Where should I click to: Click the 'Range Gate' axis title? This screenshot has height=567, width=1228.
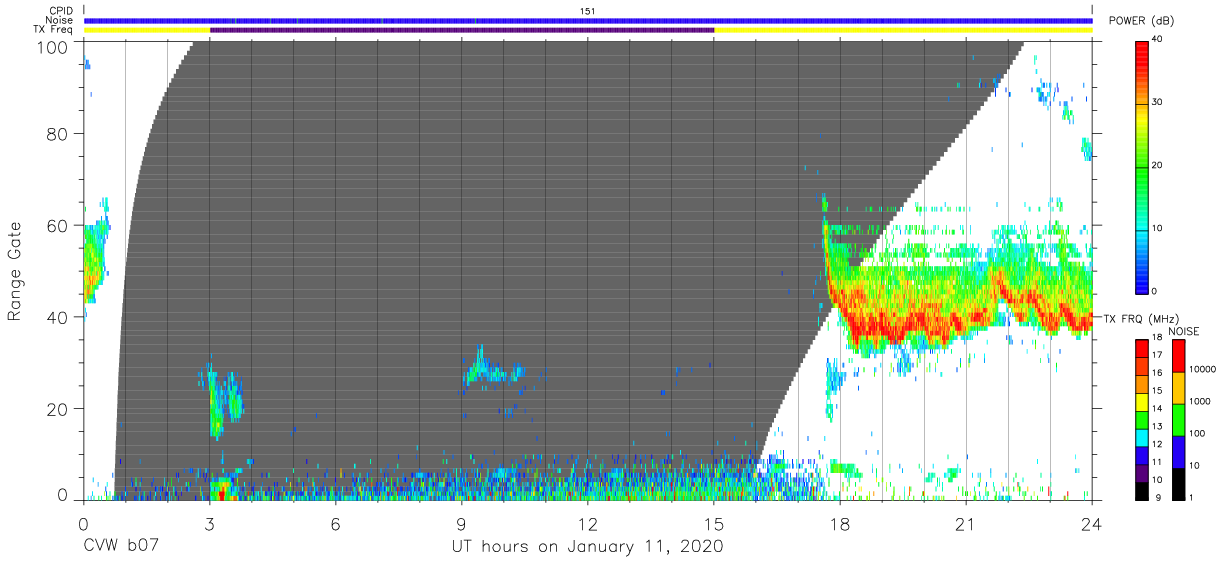coord(15,271)
